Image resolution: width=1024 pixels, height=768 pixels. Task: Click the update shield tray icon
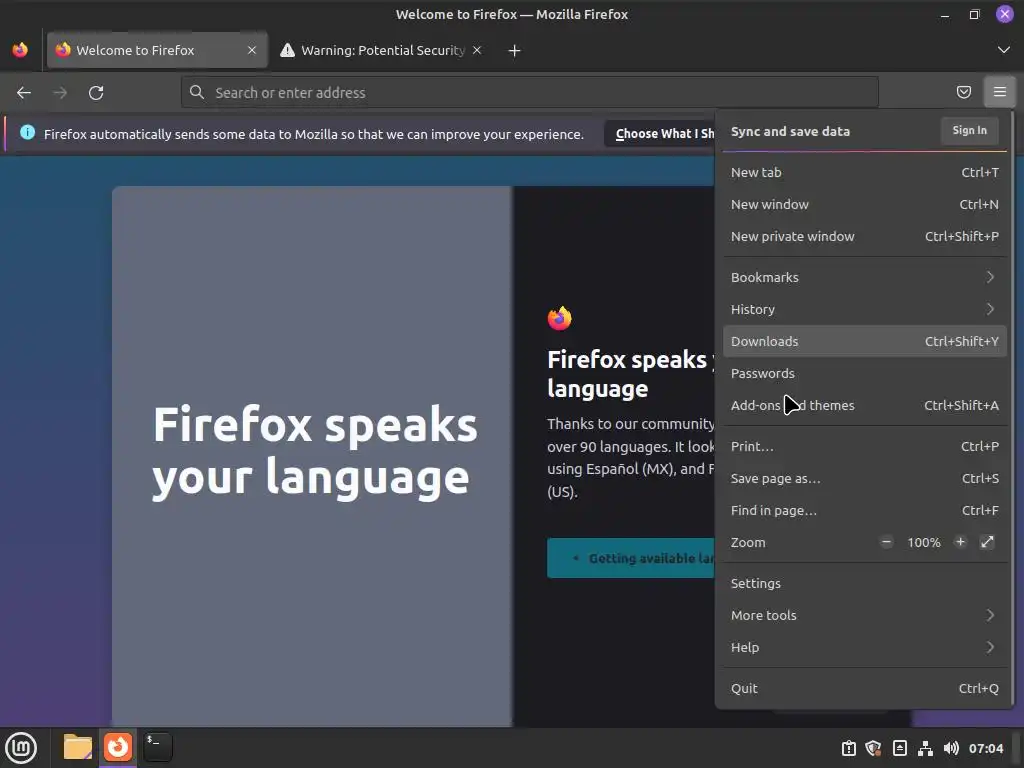pos(874,748)
